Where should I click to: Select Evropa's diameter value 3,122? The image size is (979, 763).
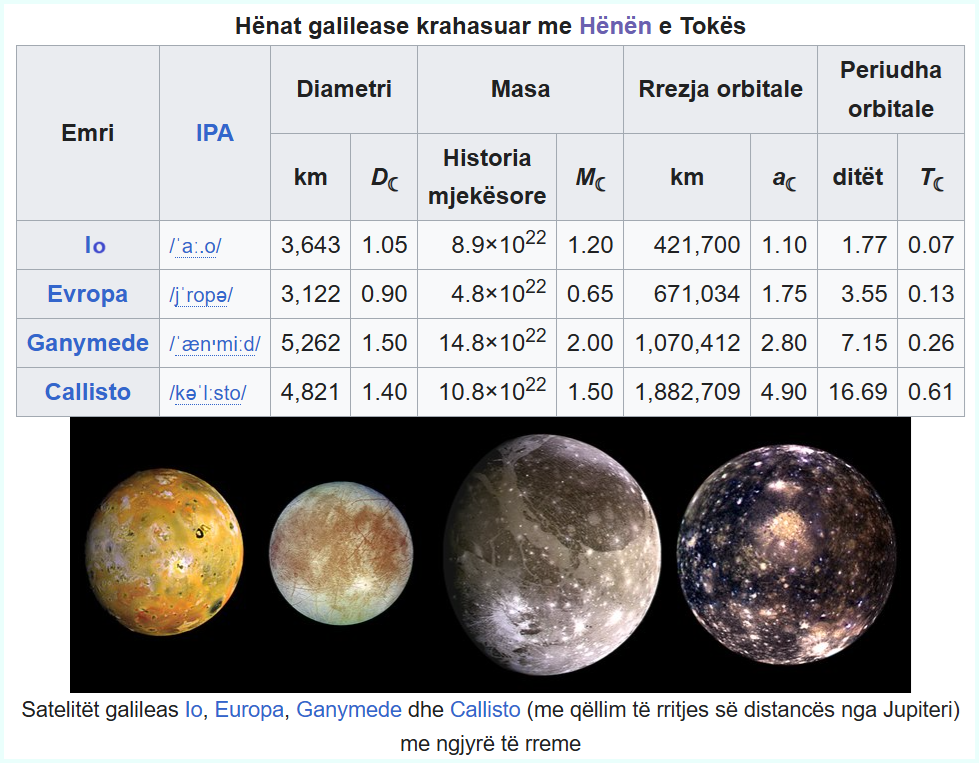(x=310, y=294)
